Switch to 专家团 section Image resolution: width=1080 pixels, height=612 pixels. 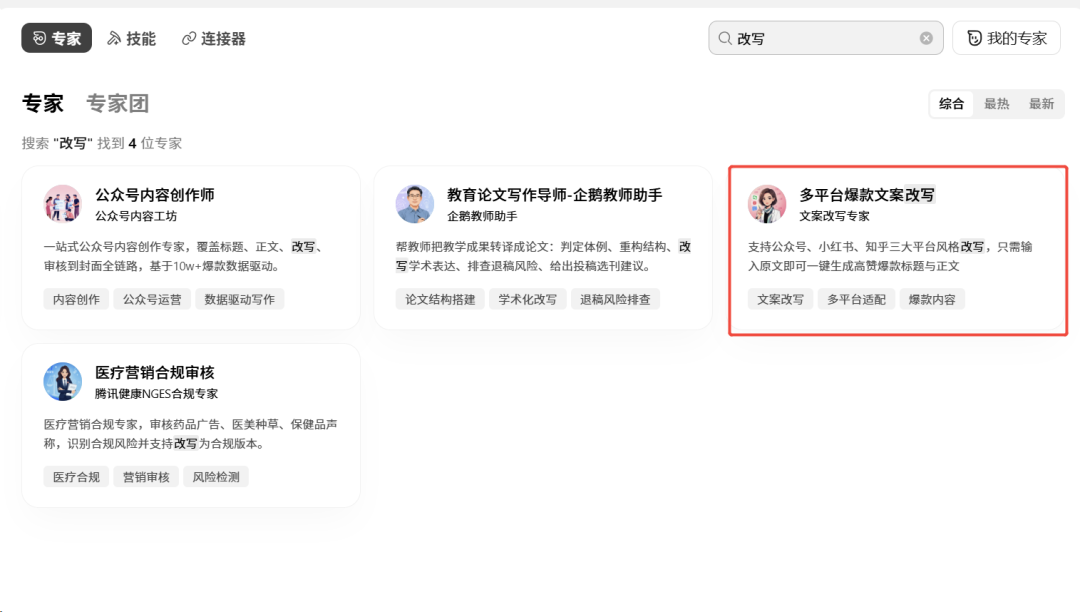(x=117, y=103)
